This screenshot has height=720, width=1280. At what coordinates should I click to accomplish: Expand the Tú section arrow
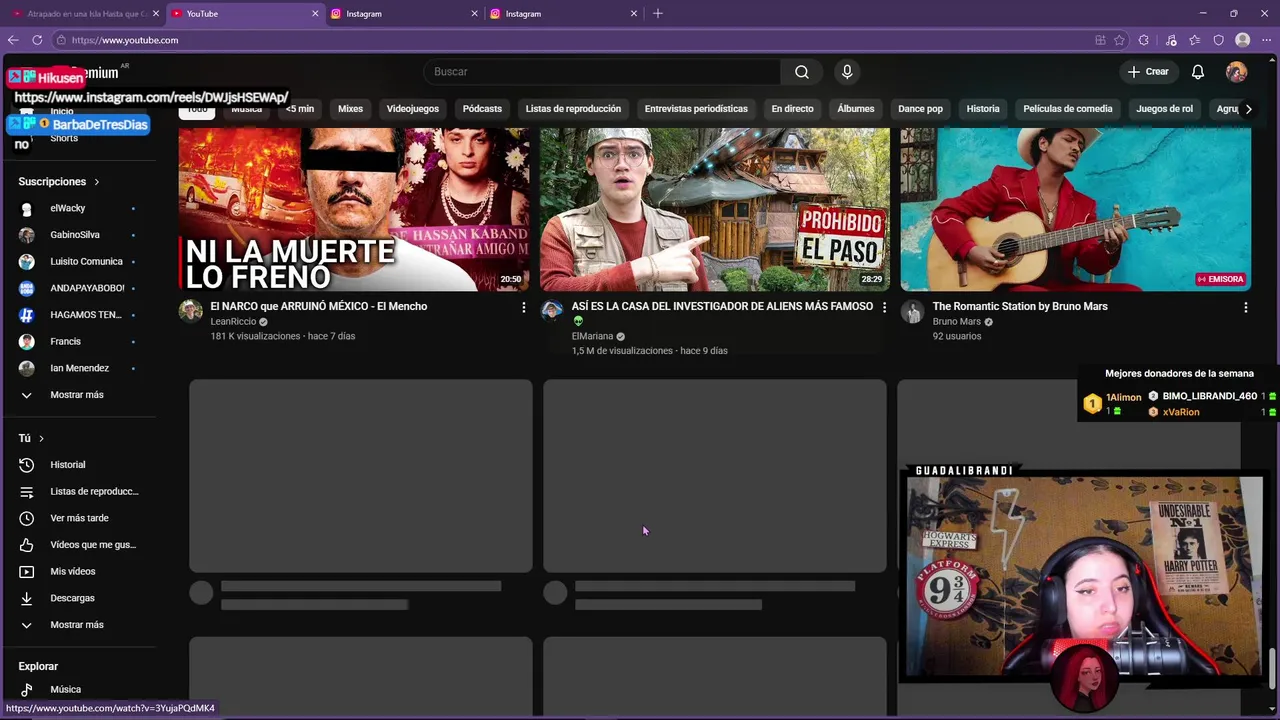click(x=41, y=439)
